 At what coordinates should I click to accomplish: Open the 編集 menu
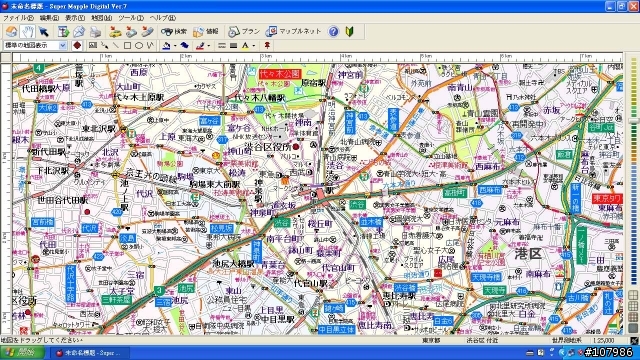pos(49,18)
